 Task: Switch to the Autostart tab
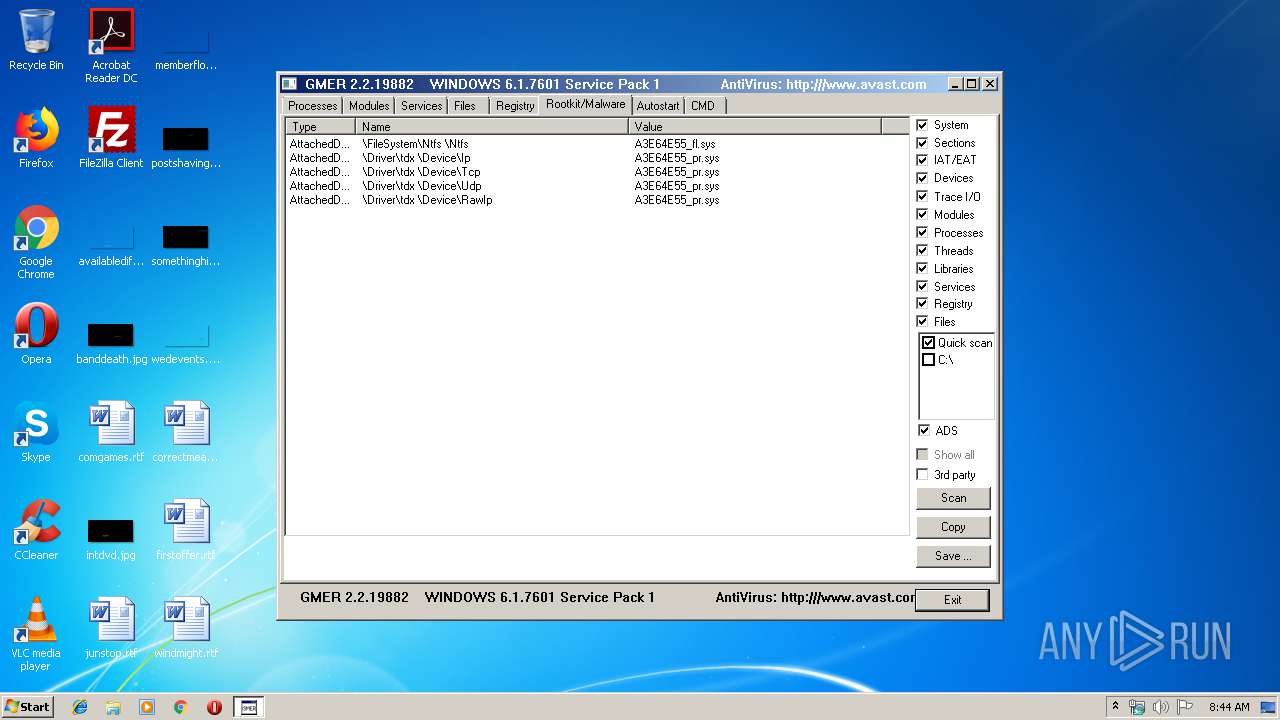(x=658, y=106)
